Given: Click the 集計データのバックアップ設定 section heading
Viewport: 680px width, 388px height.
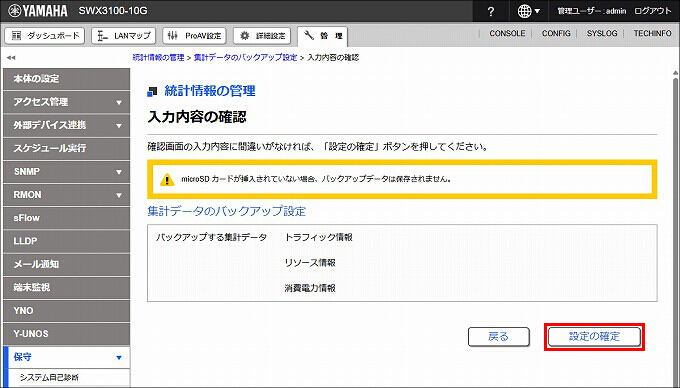Looking at the screenshot, I should 227,212.
